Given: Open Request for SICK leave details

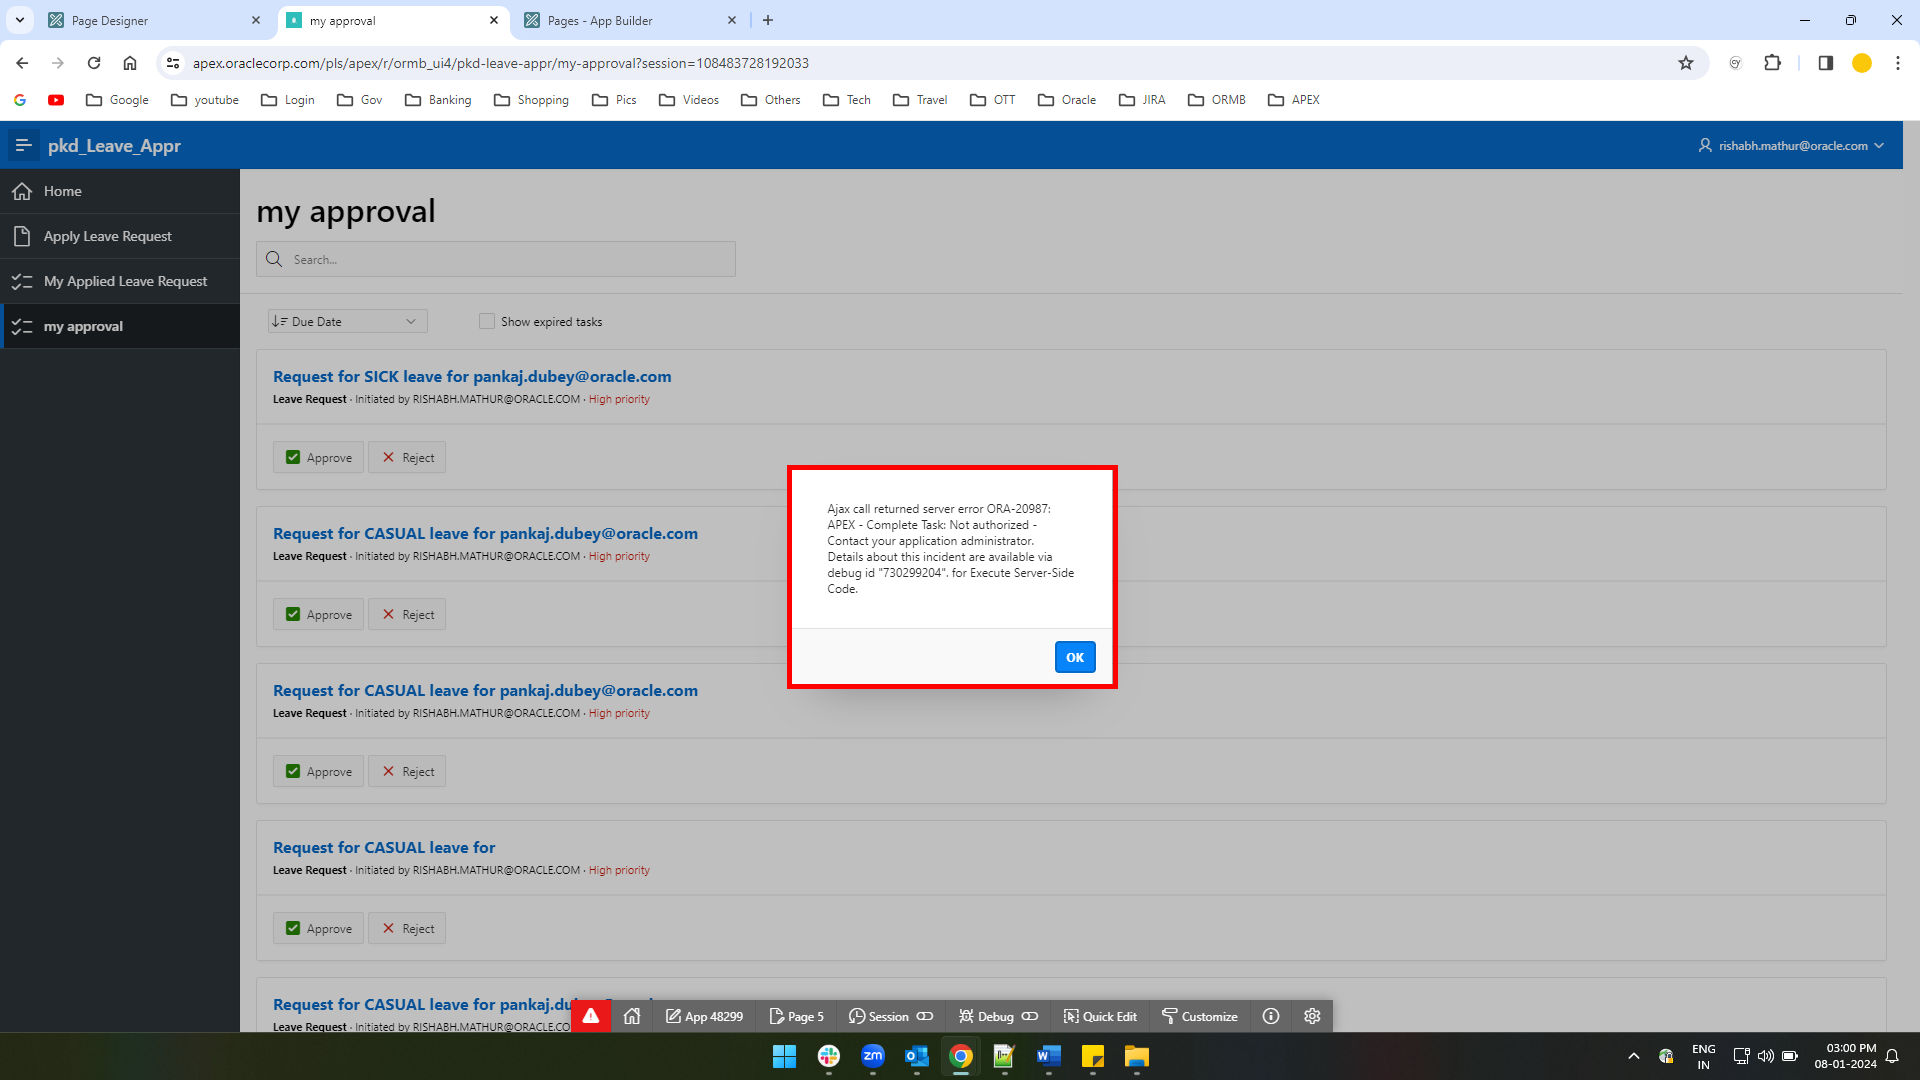Looking at the screenshot, I should [472, 376].
